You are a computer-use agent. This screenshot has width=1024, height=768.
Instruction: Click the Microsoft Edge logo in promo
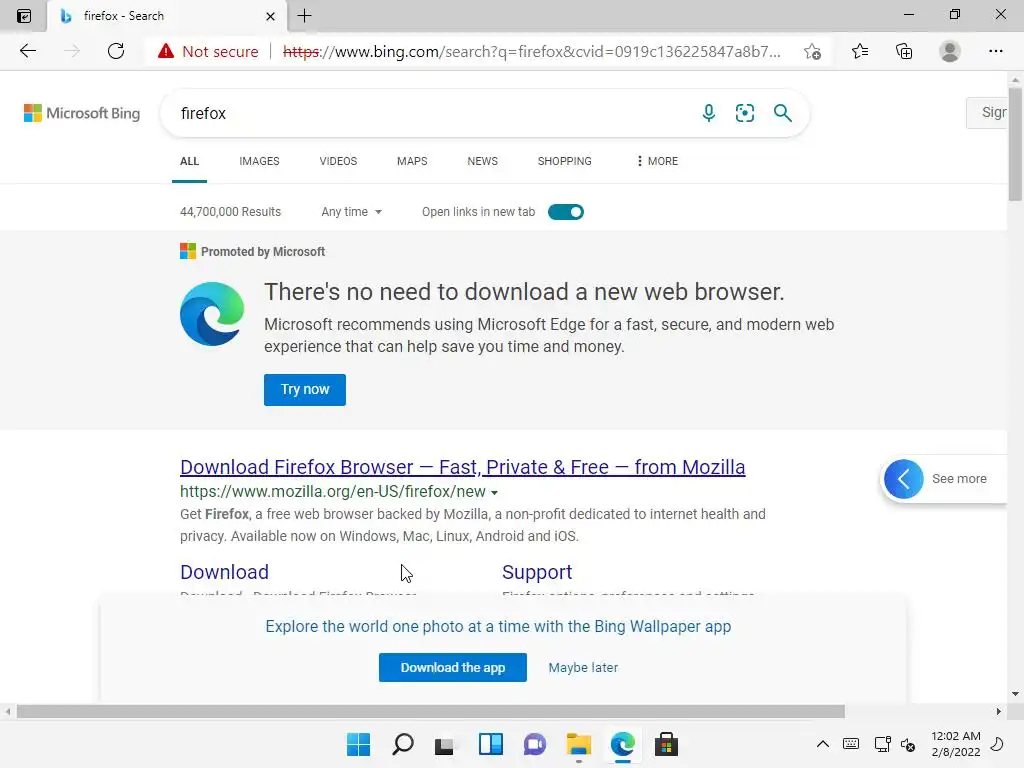click(212, 314)
